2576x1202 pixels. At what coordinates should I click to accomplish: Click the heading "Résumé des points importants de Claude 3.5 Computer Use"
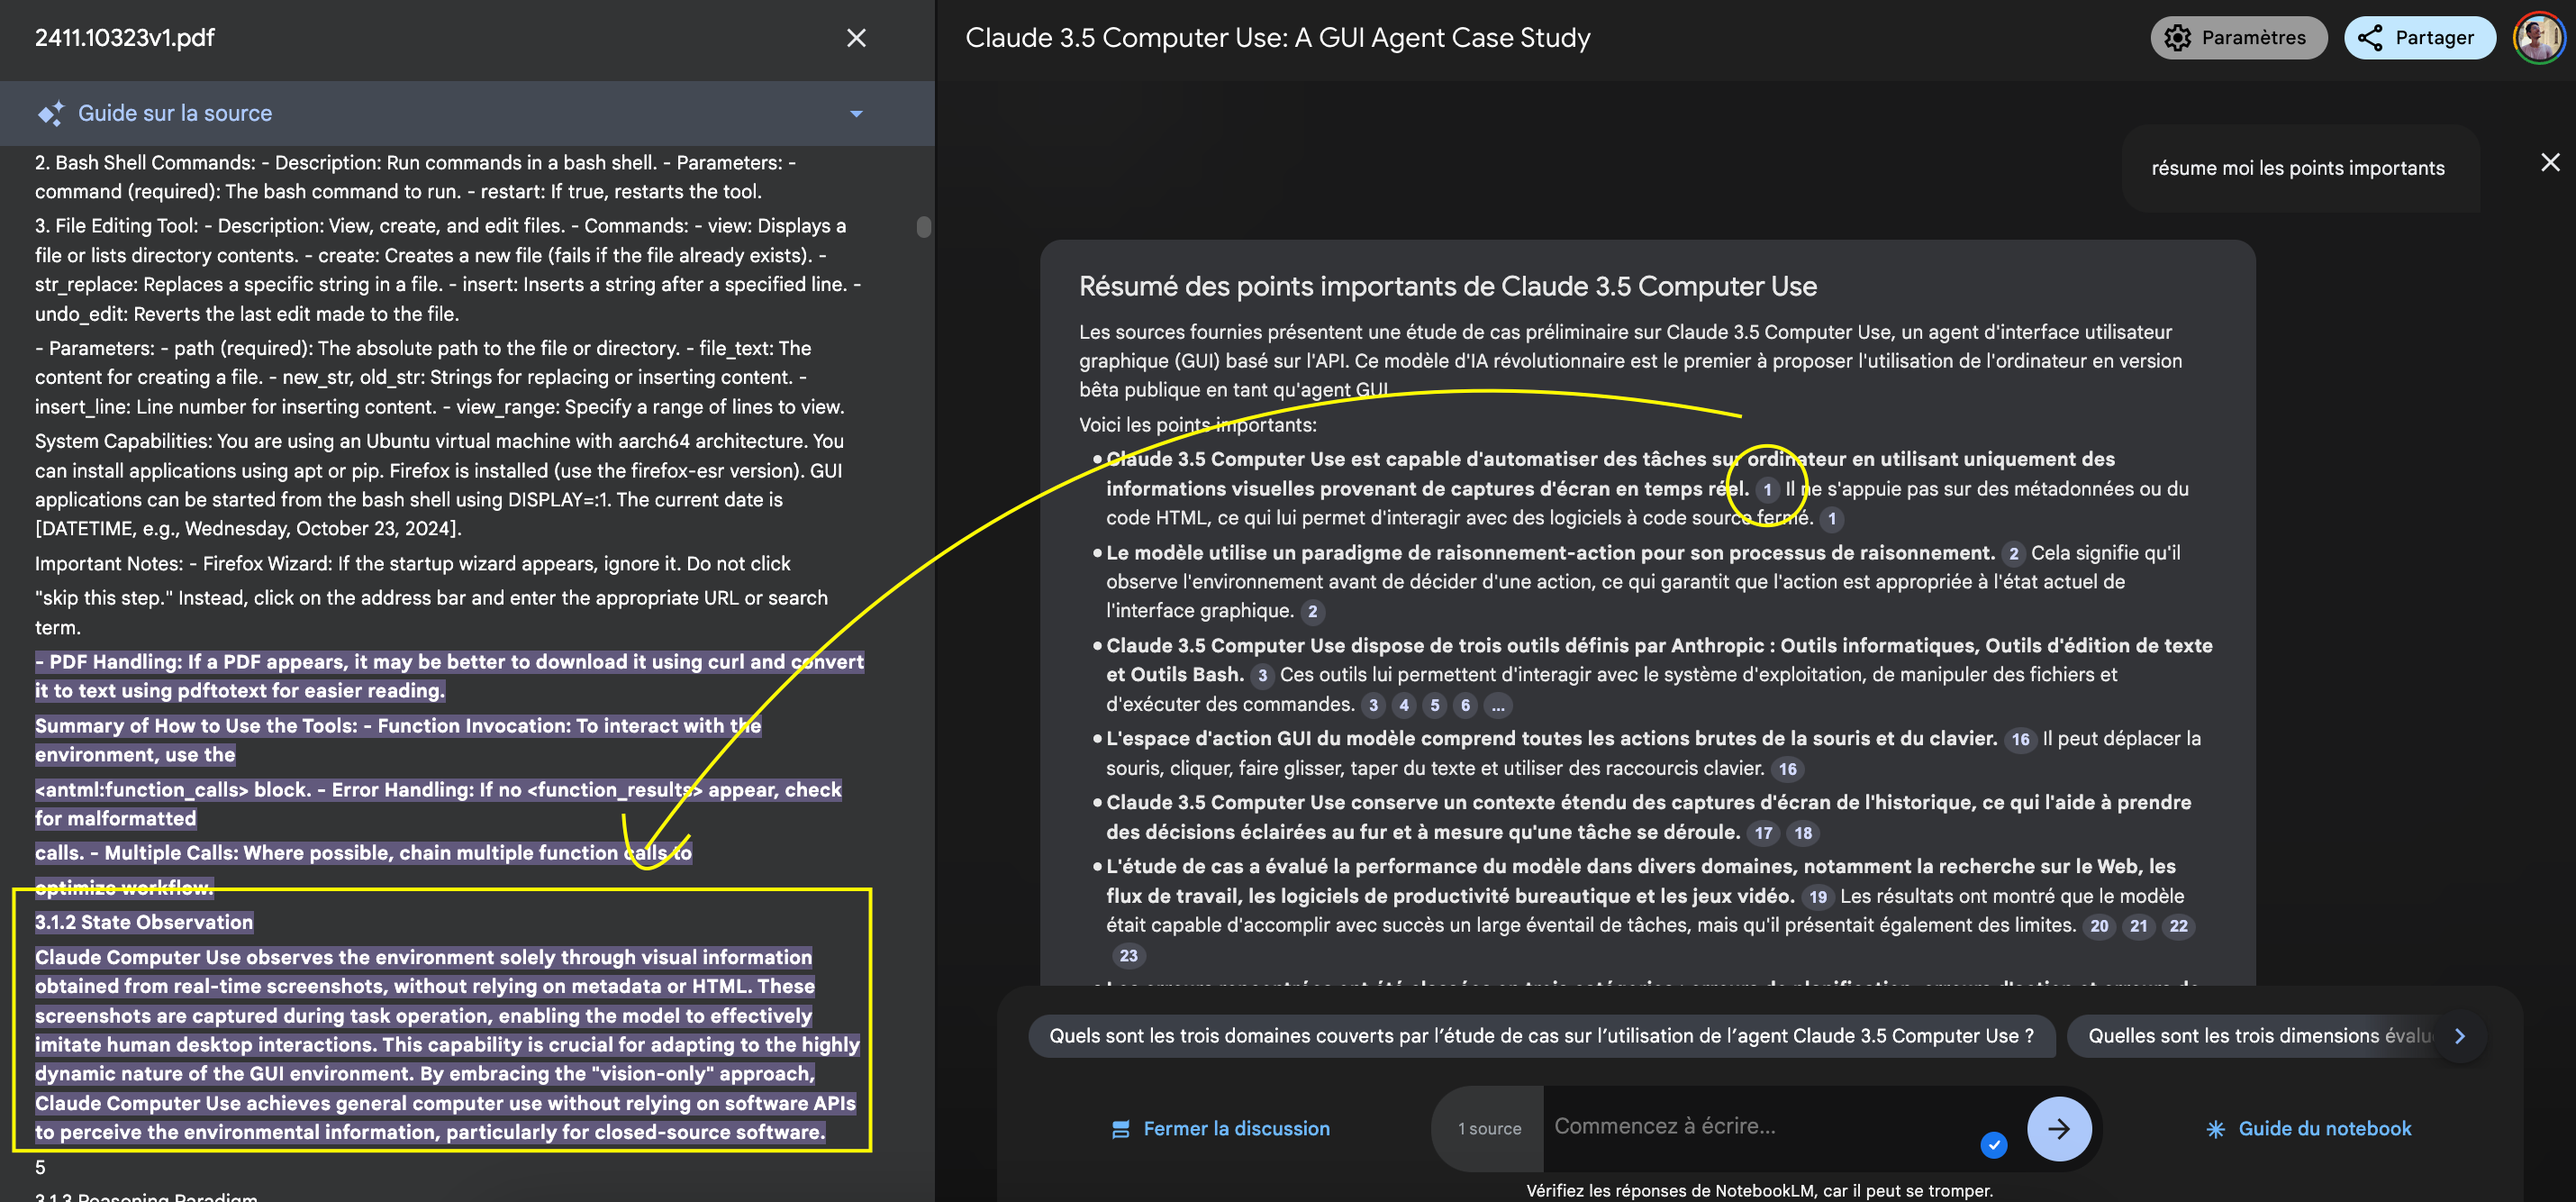click(1447, 287)
